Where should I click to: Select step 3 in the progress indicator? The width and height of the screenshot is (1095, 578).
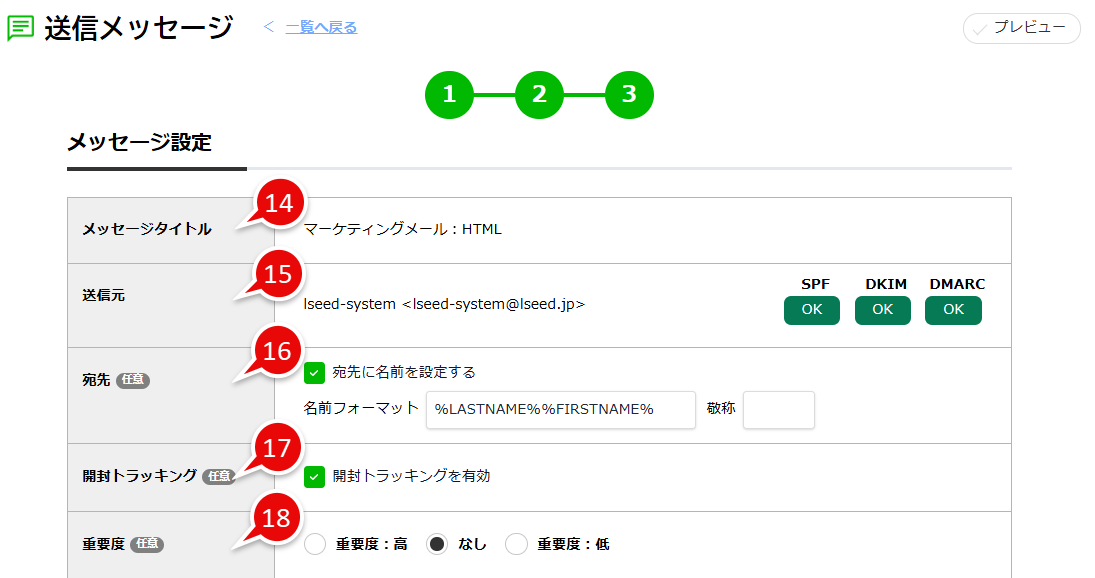point(629,95)
